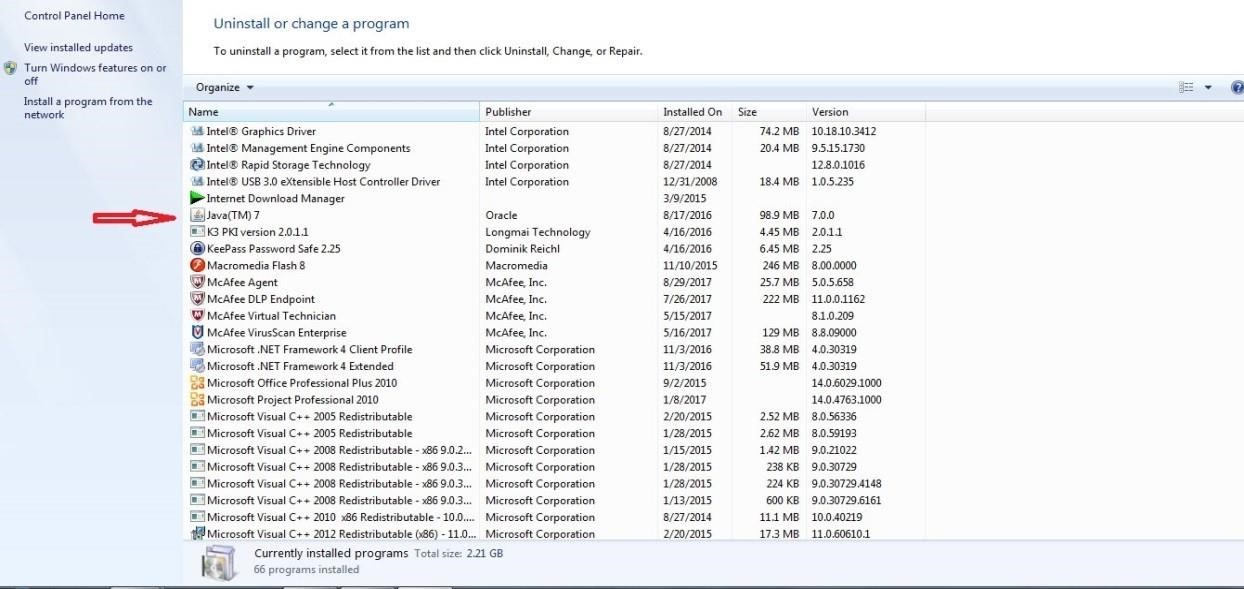Viewport: 1244px width, 589px height.
Task: Open the Control Panel Home link
Action: point(74,16)
